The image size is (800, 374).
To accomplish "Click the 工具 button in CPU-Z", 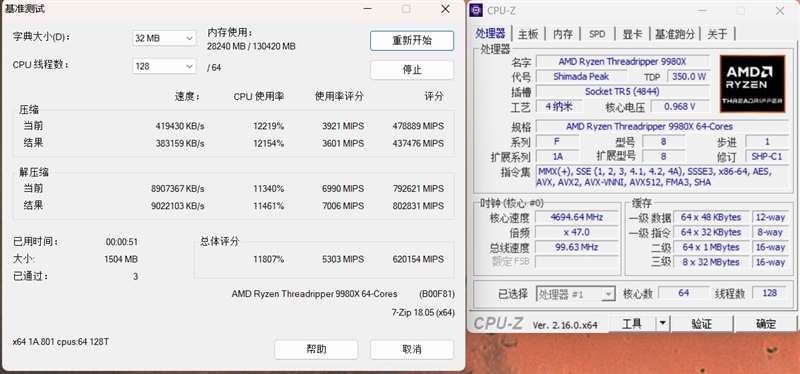I will [x=632, y=323].
